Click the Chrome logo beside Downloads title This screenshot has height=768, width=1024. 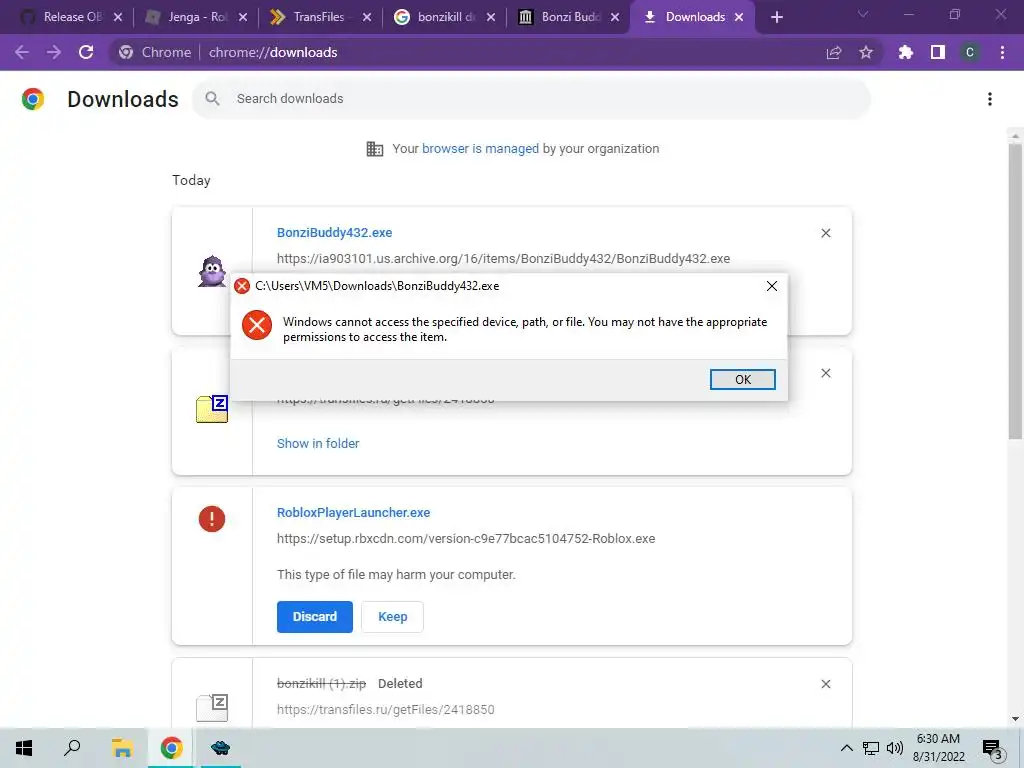(33, 99)
